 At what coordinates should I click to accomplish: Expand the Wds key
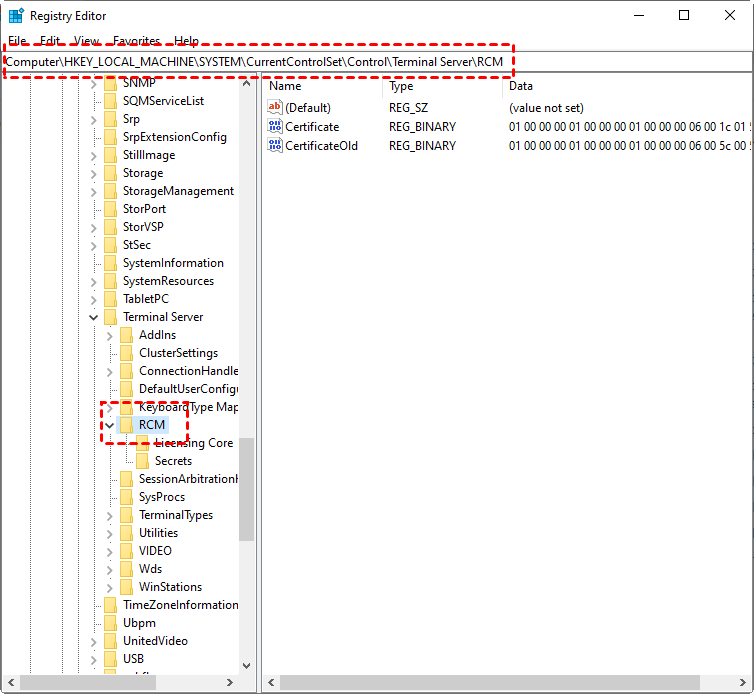point(110,569)
